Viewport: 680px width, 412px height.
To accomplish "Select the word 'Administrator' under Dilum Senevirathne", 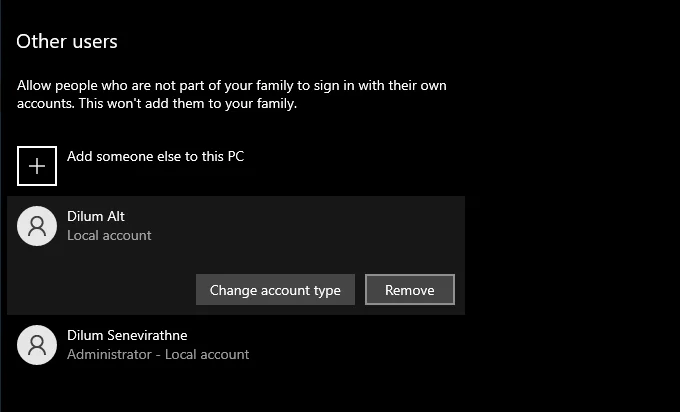I will click(x=109, y=354).
